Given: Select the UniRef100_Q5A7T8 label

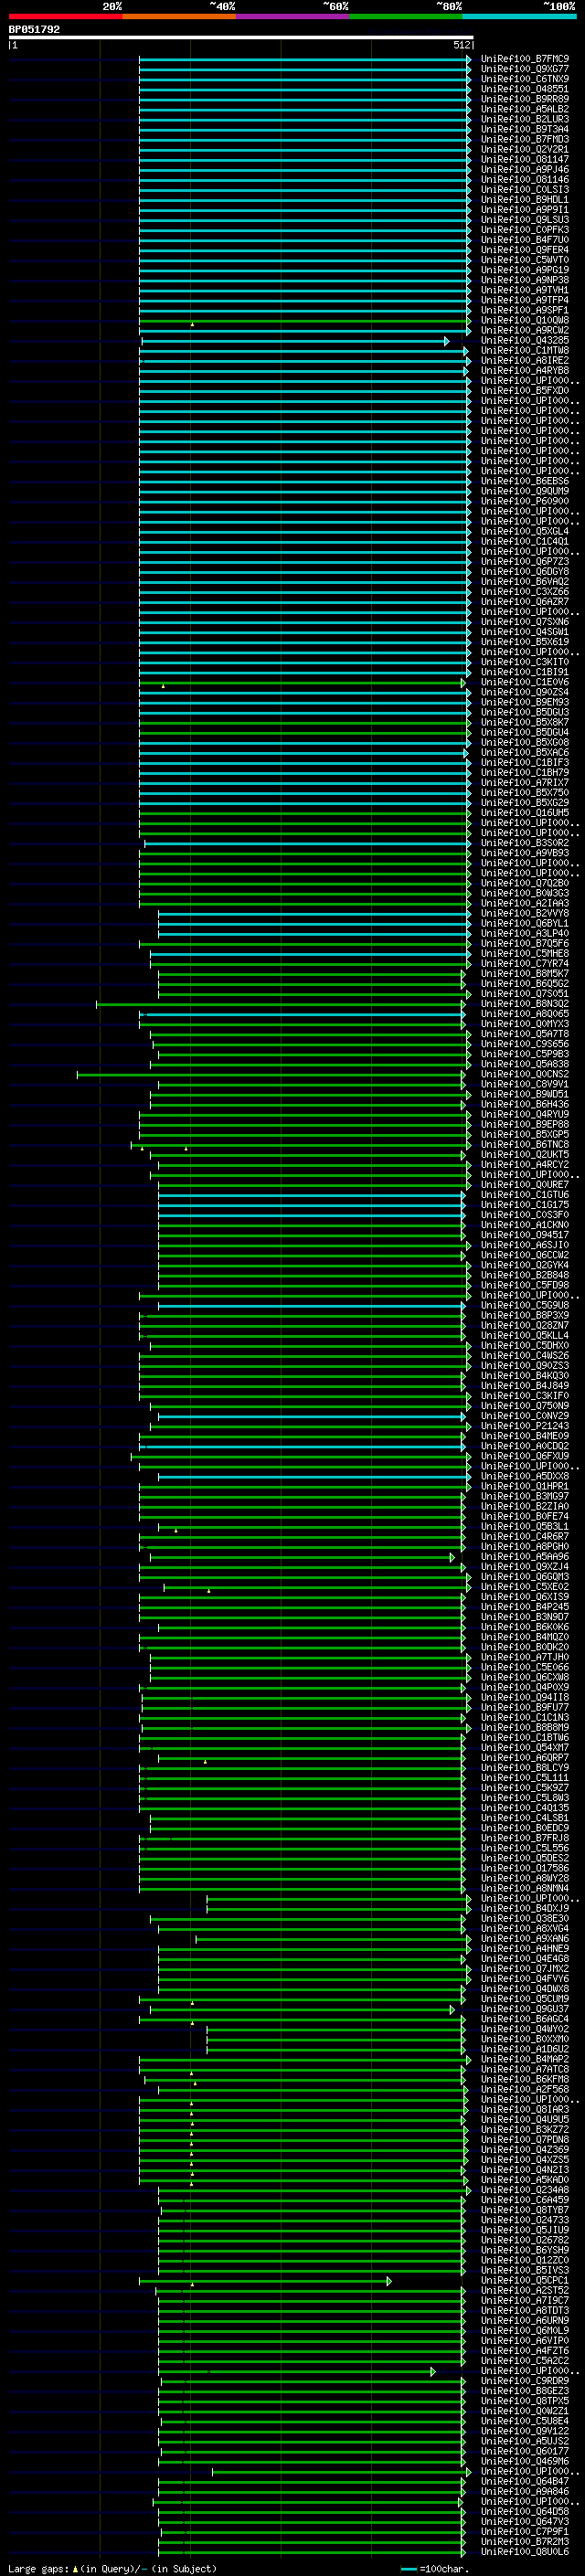Looking at the screenshot, I should [x=525, y=1034].
